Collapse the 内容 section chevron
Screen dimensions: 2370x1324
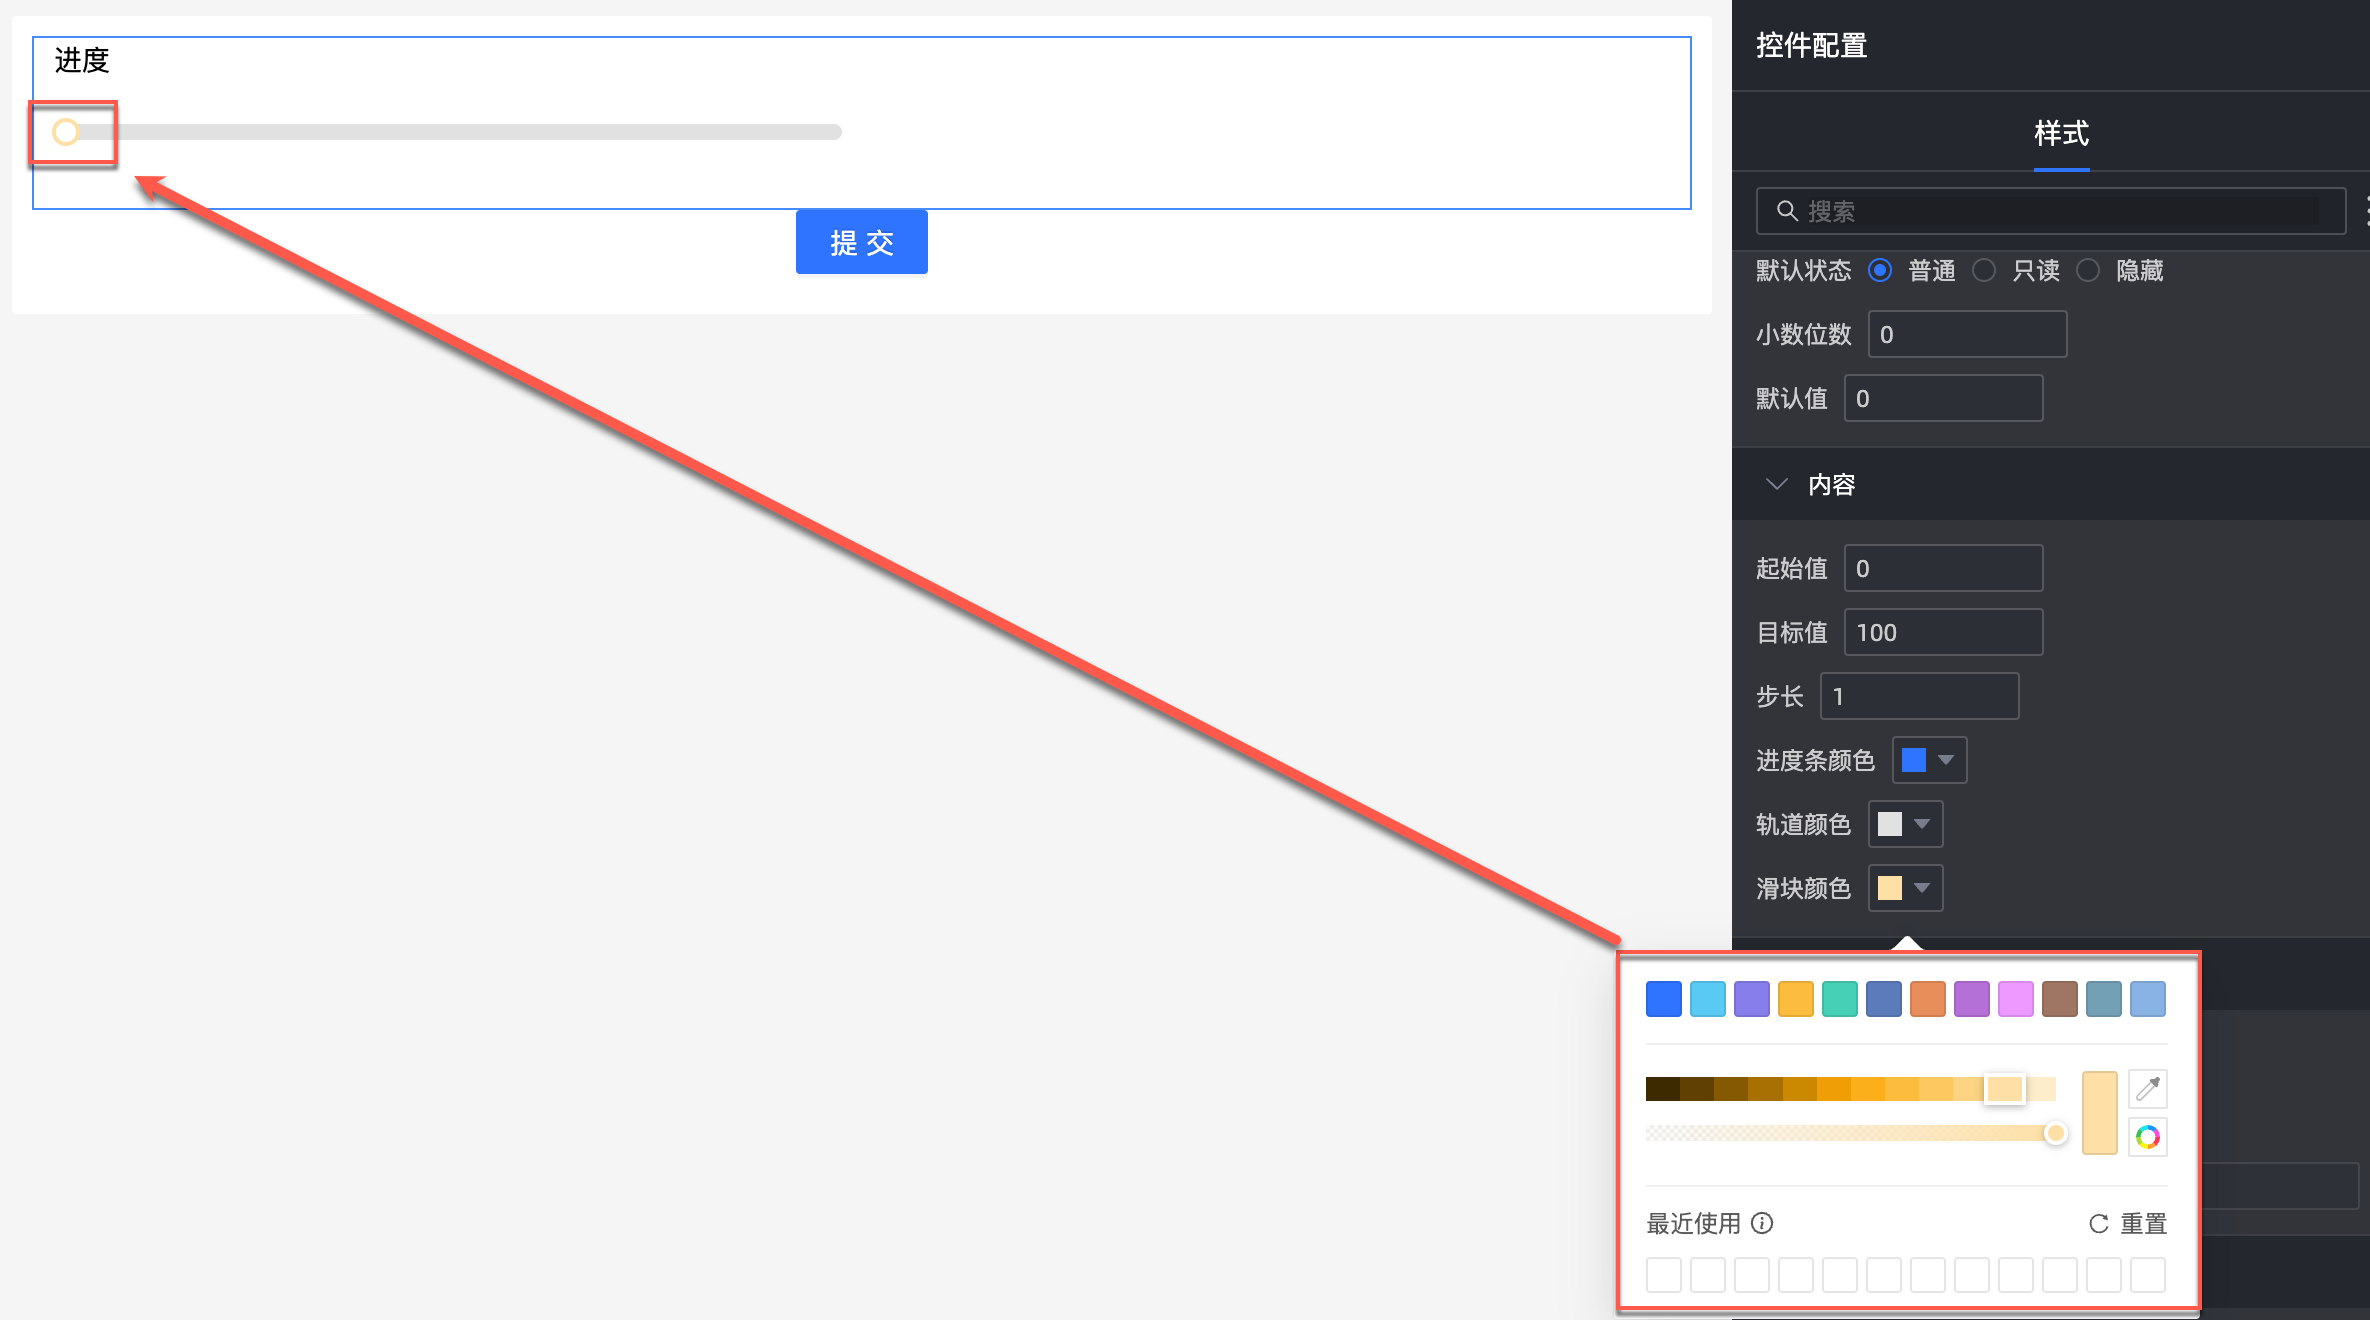pos(1776,485)
